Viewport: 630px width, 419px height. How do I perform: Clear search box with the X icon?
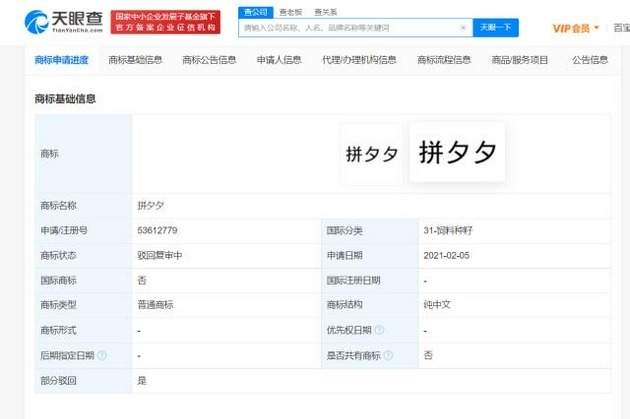coord(463,28)
